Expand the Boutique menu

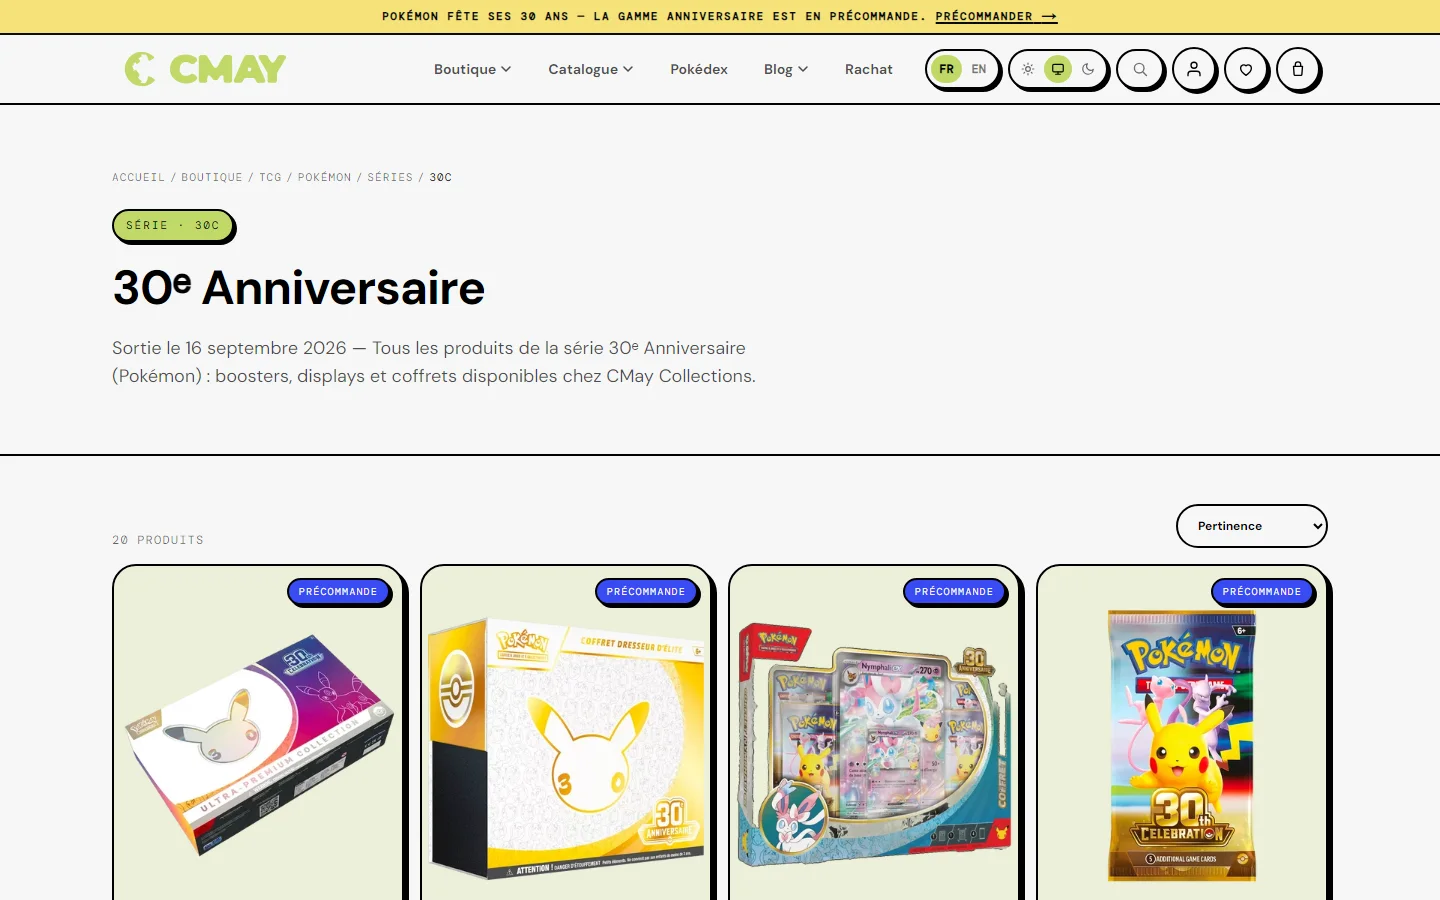(x=472, y=69)
